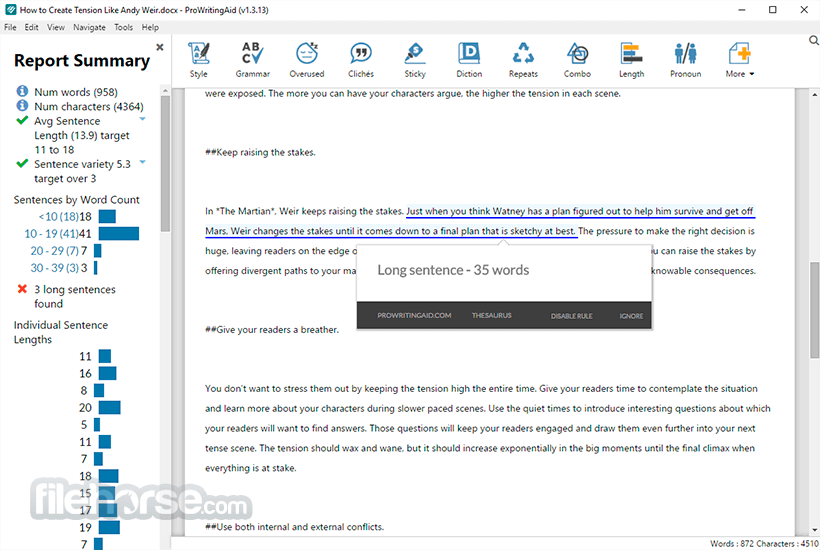Expand the More reports dropdown
The image size is (820, 550).
(740, 60)
